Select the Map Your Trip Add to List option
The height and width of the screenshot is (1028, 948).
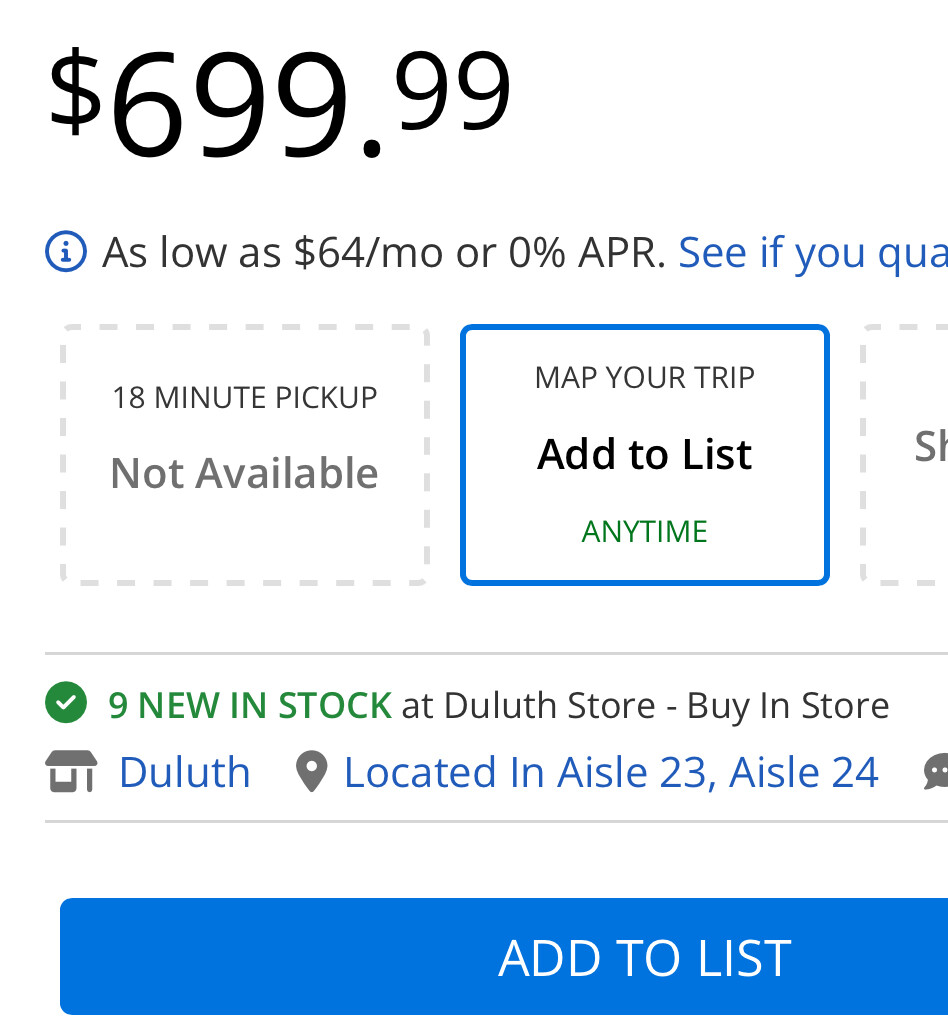[645, 454]
